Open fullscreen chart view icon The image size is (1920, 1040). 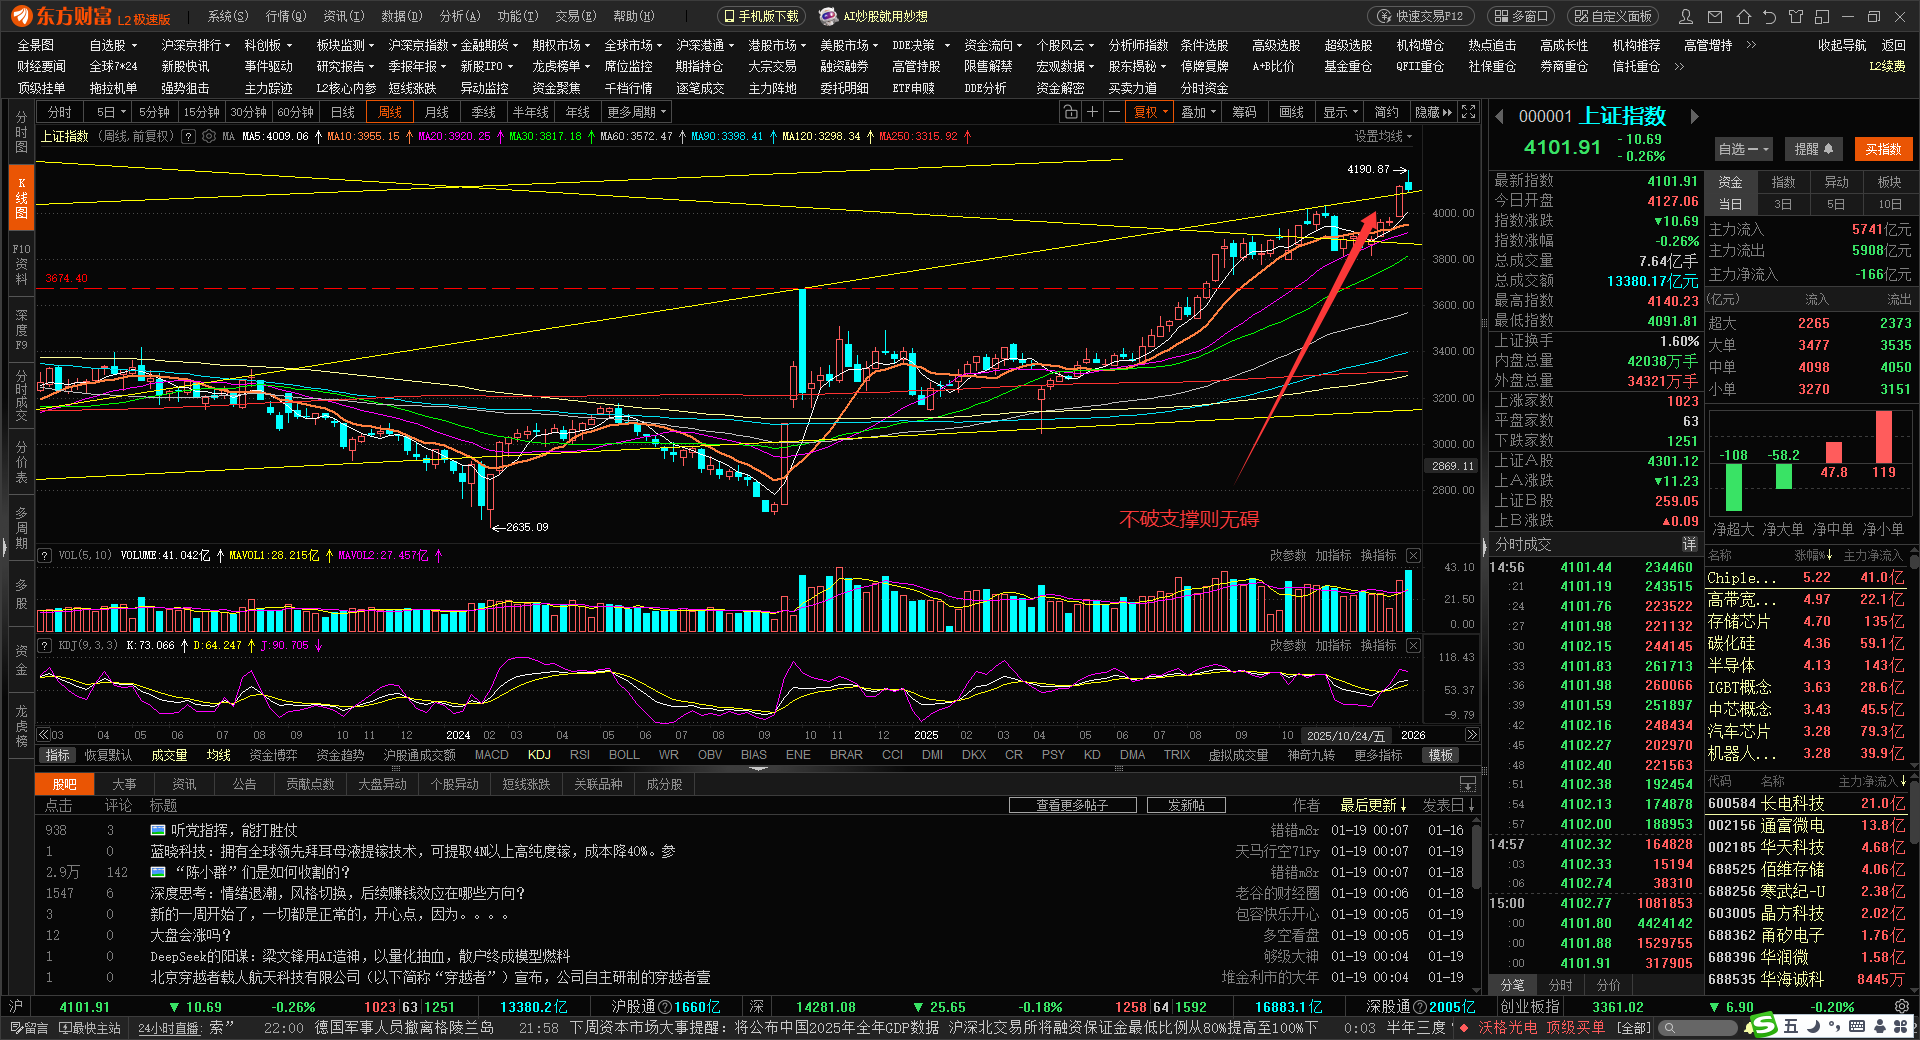(x=1468, y=112)
